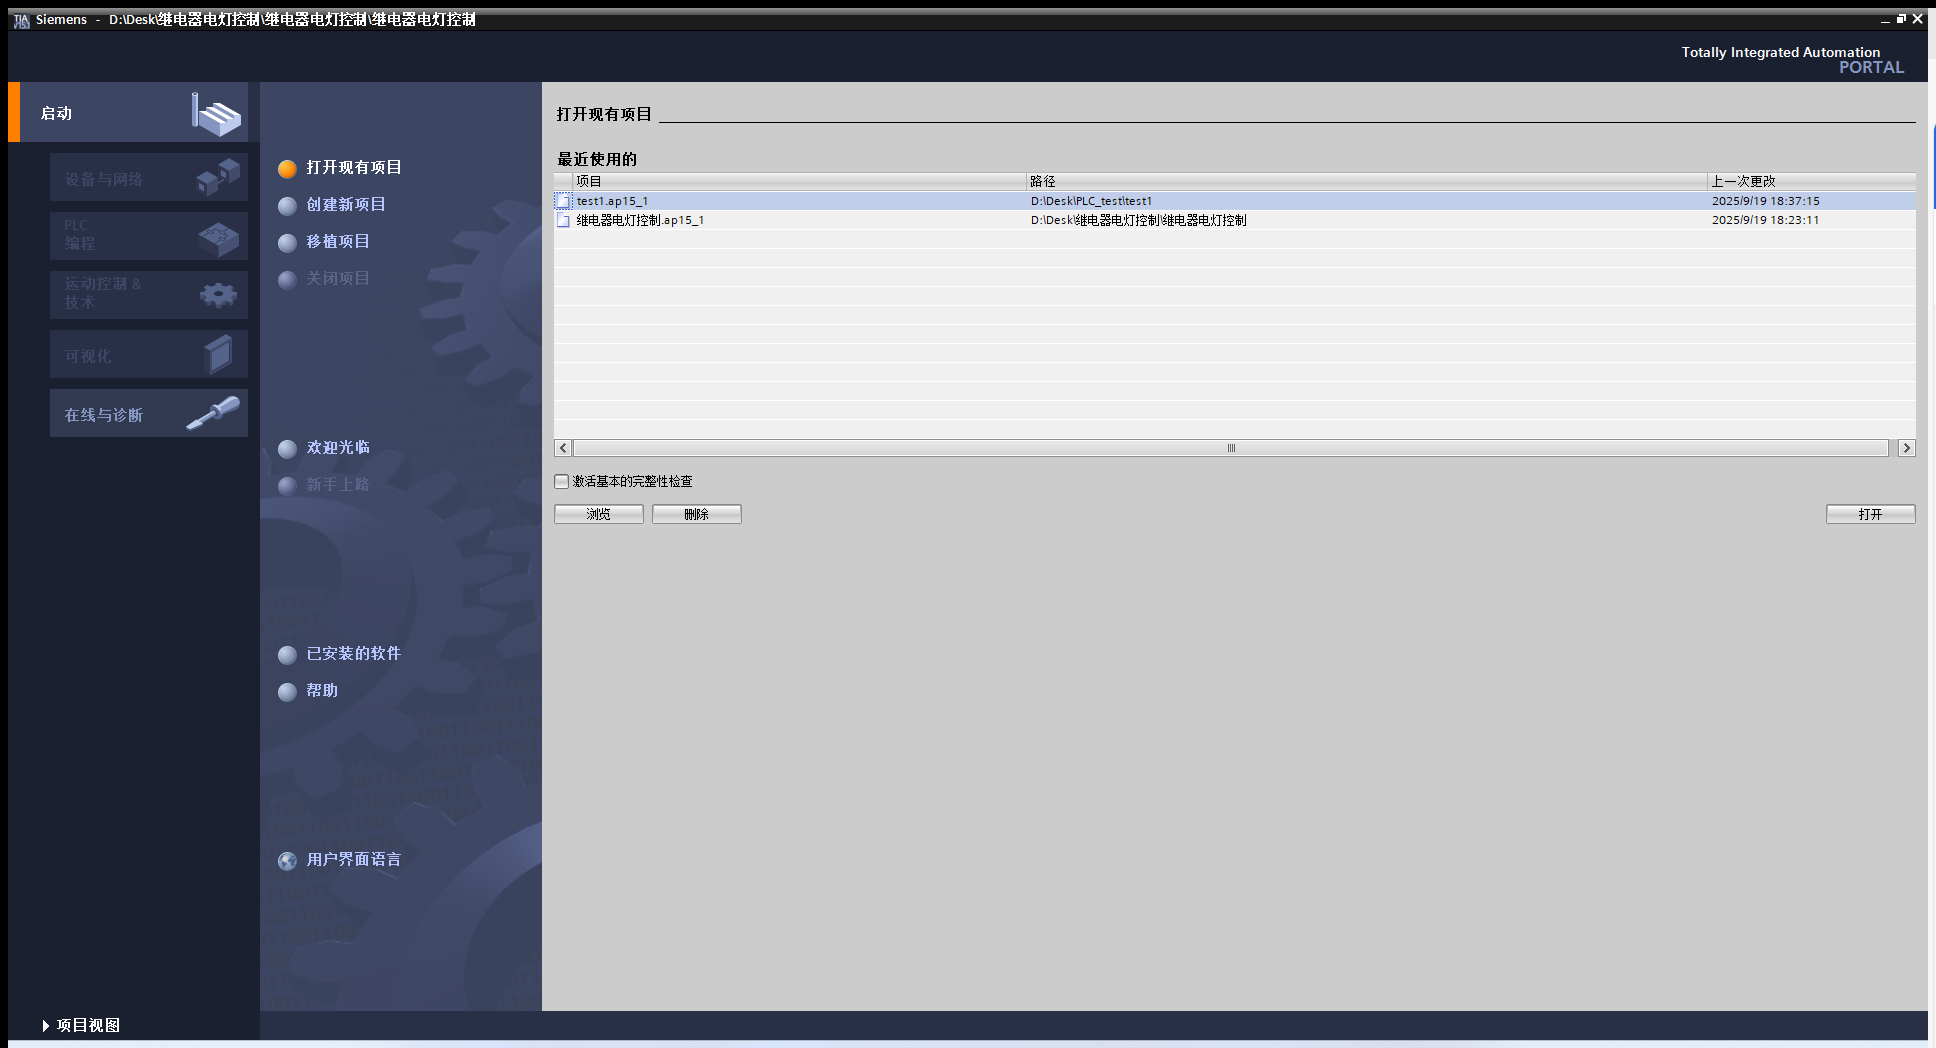Enable 激活基本的完整性检查 checkbox

(562, 481)
